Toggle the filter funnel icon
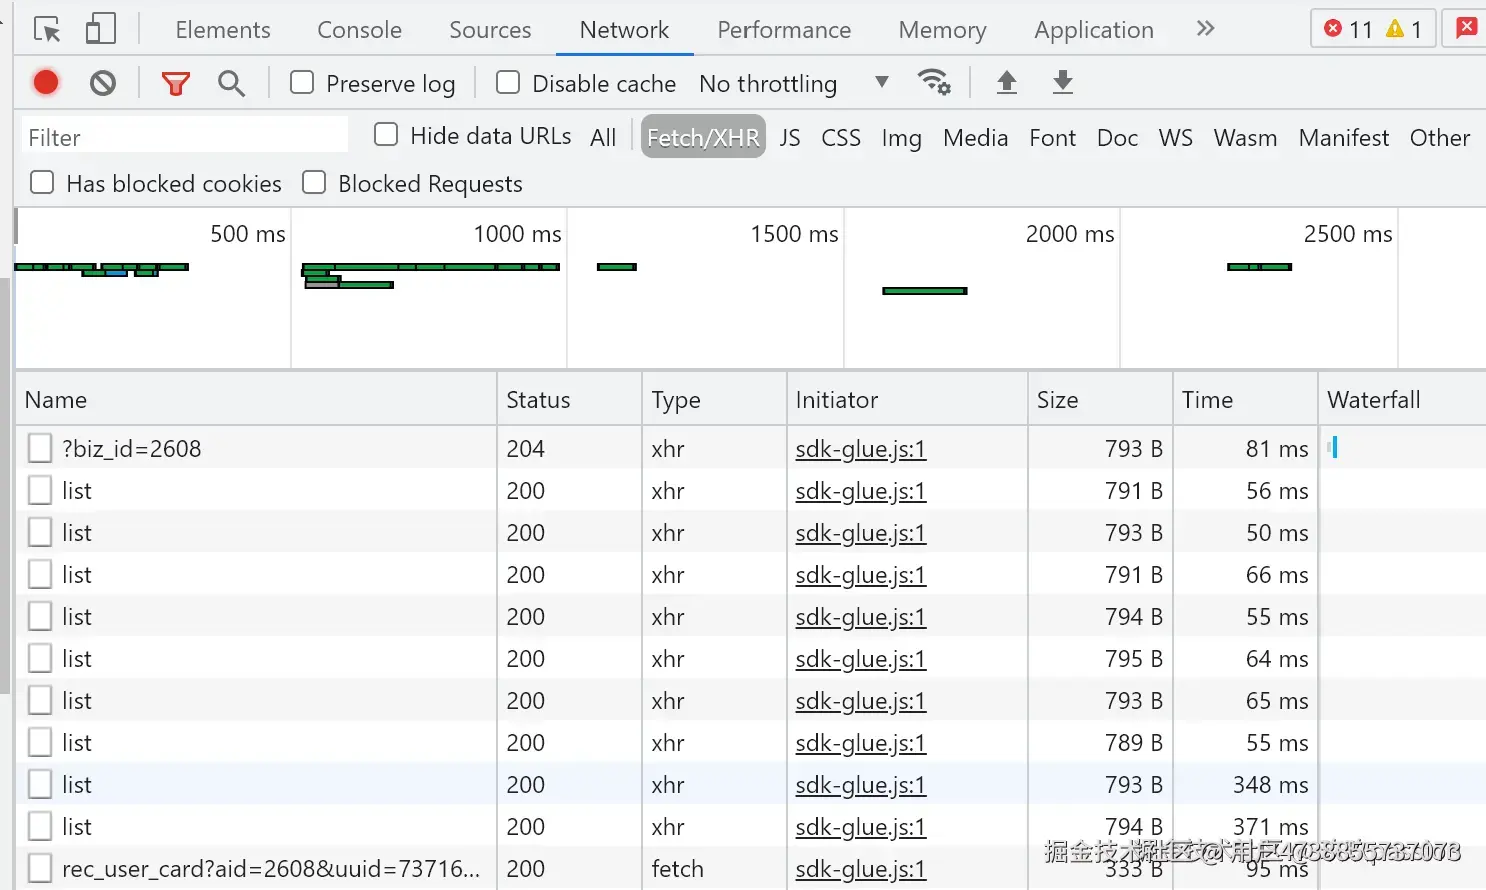 click(176, 83)
